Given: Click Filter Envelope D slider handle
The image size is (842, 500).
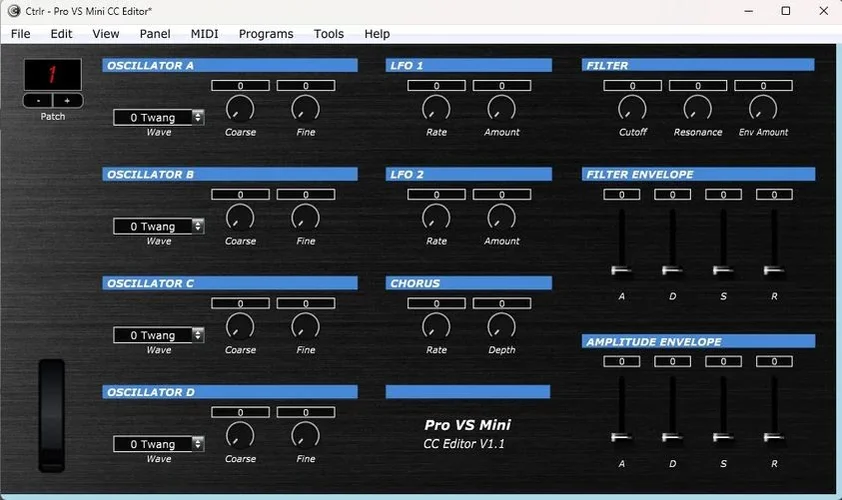Looking at the screenshot, I should click(672, 270).
